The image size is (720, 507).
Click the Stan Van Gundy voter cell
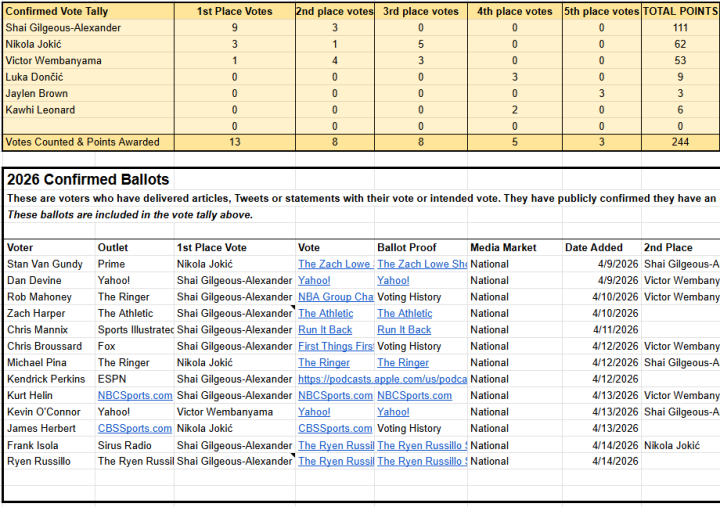pos(47,264)
